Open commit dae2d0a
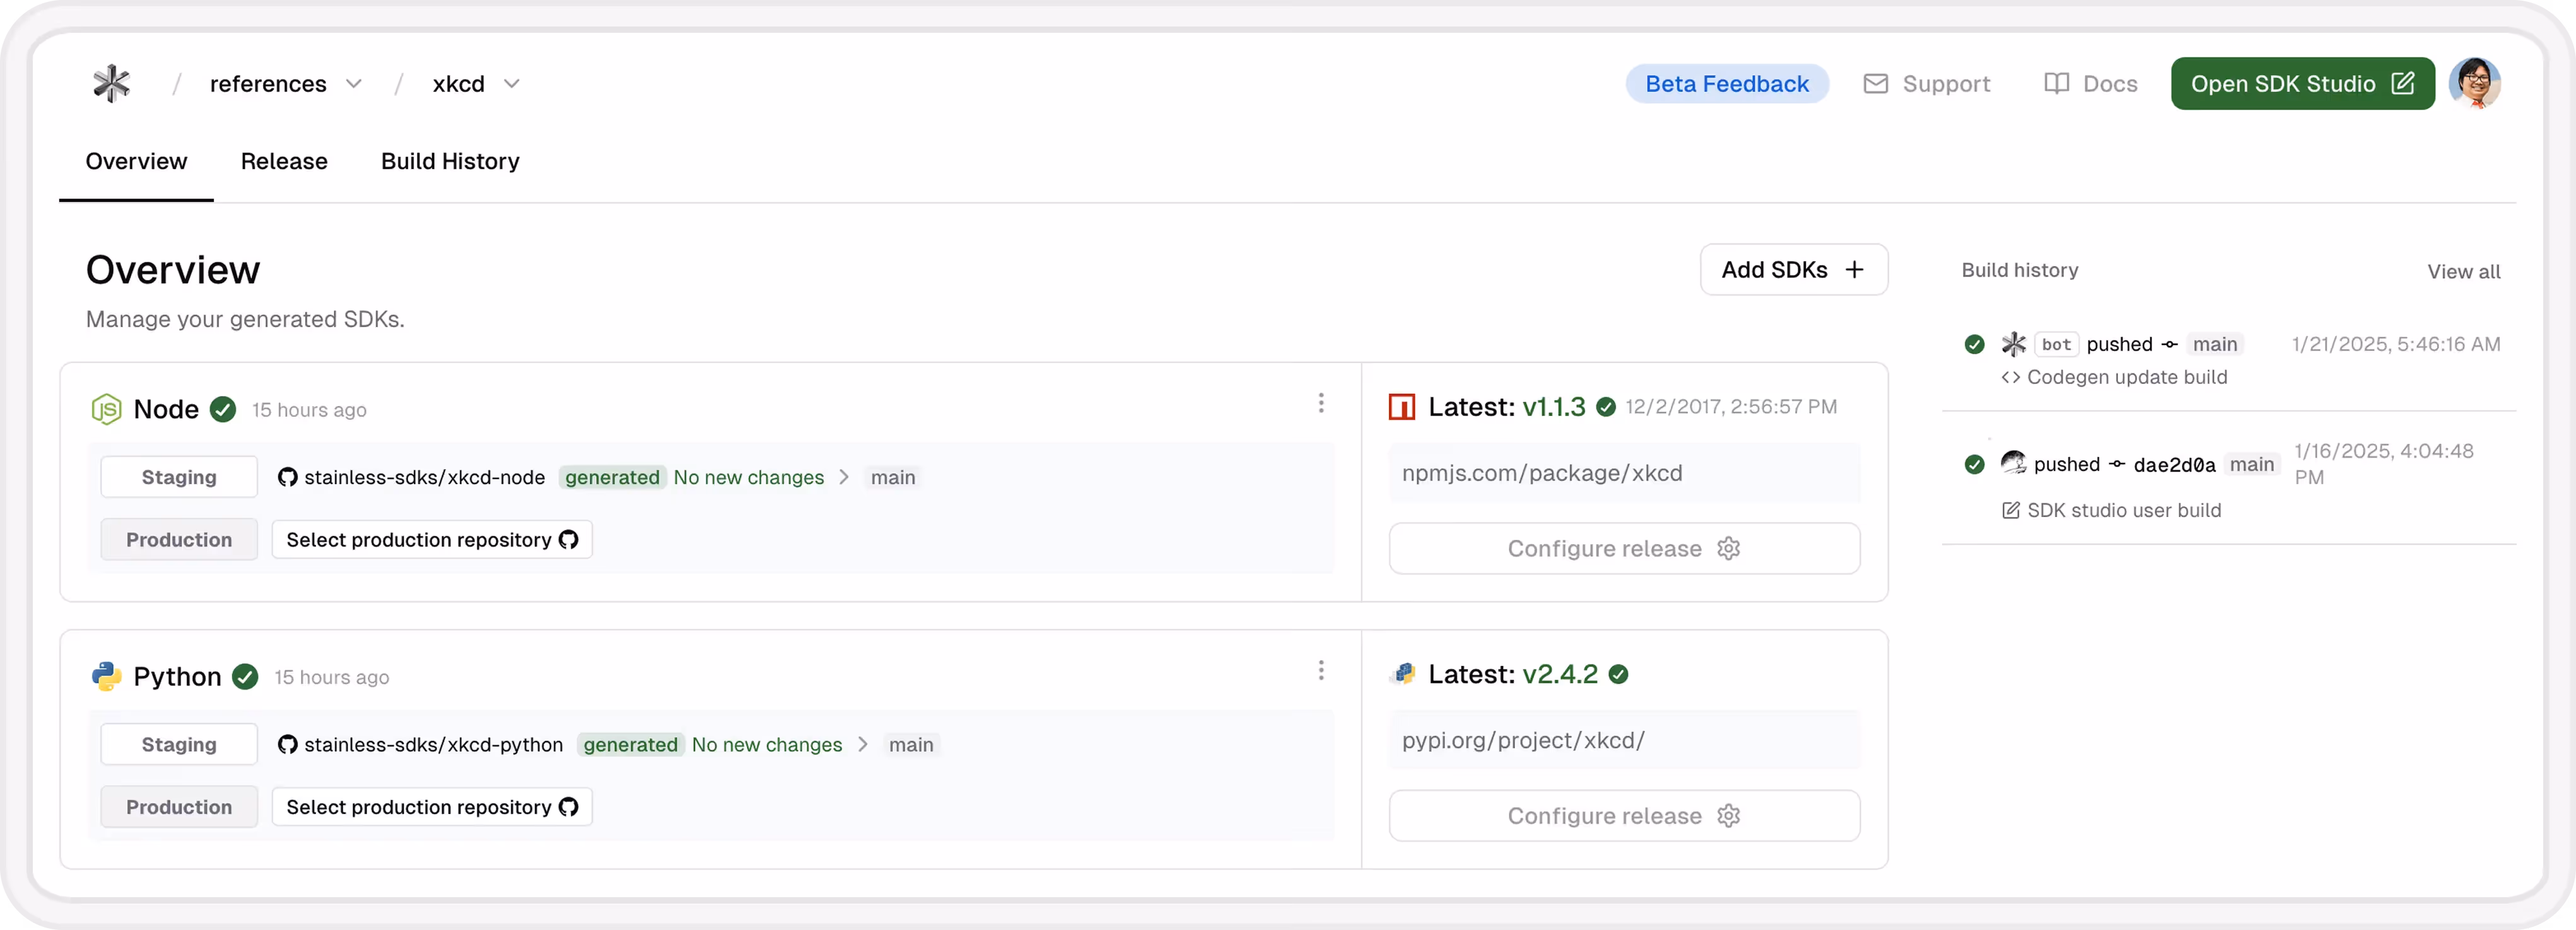The width and height of the screenshot is (2576, 930). [2174, 465]
